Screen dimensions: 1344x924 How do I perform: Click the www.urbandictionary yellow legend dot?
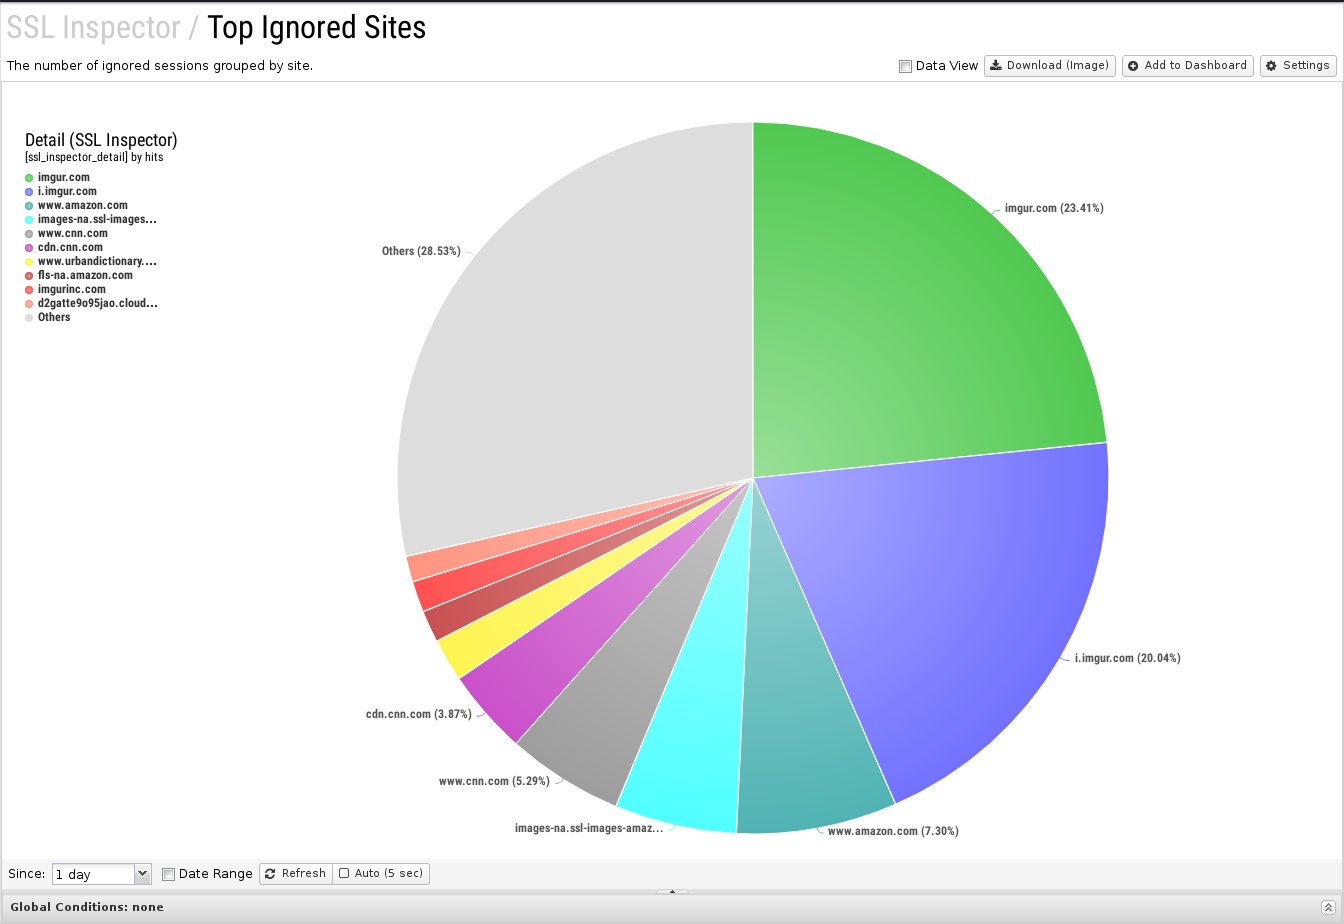tap(29, 262)
